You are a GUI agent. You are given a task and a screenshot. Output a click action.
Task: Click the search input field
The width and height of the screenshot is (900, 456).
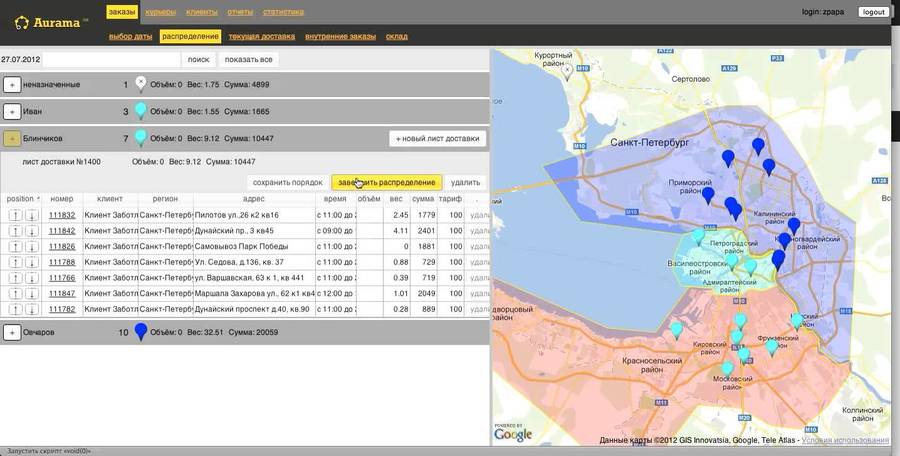(x=111, y=60)
